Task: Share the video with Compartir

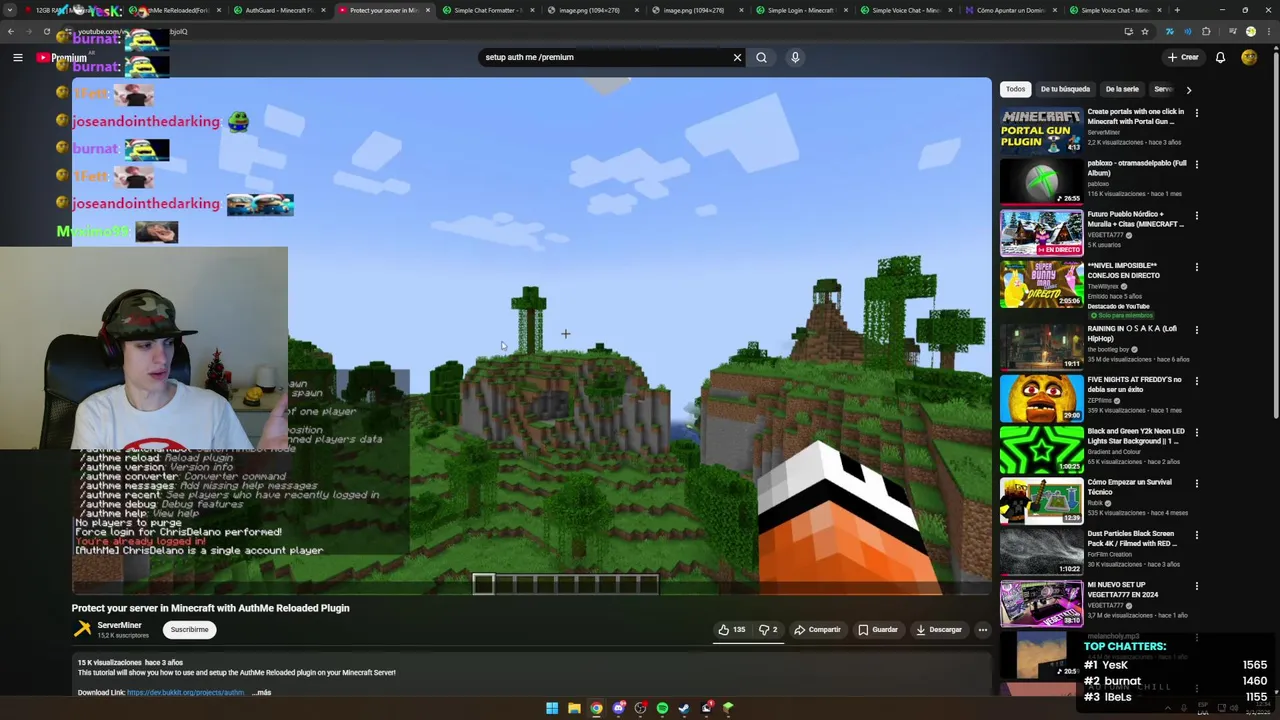Action: tap(817, 630)
